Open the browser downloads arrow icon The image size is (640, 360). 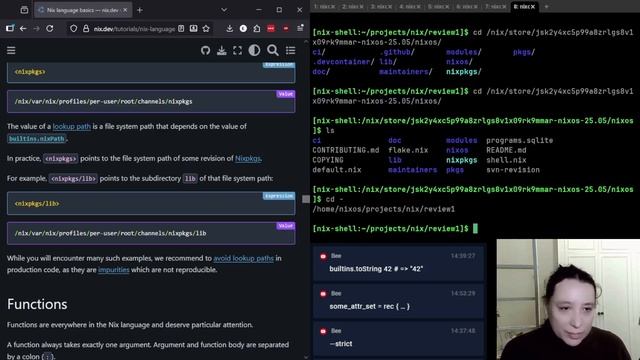(229, 29)
